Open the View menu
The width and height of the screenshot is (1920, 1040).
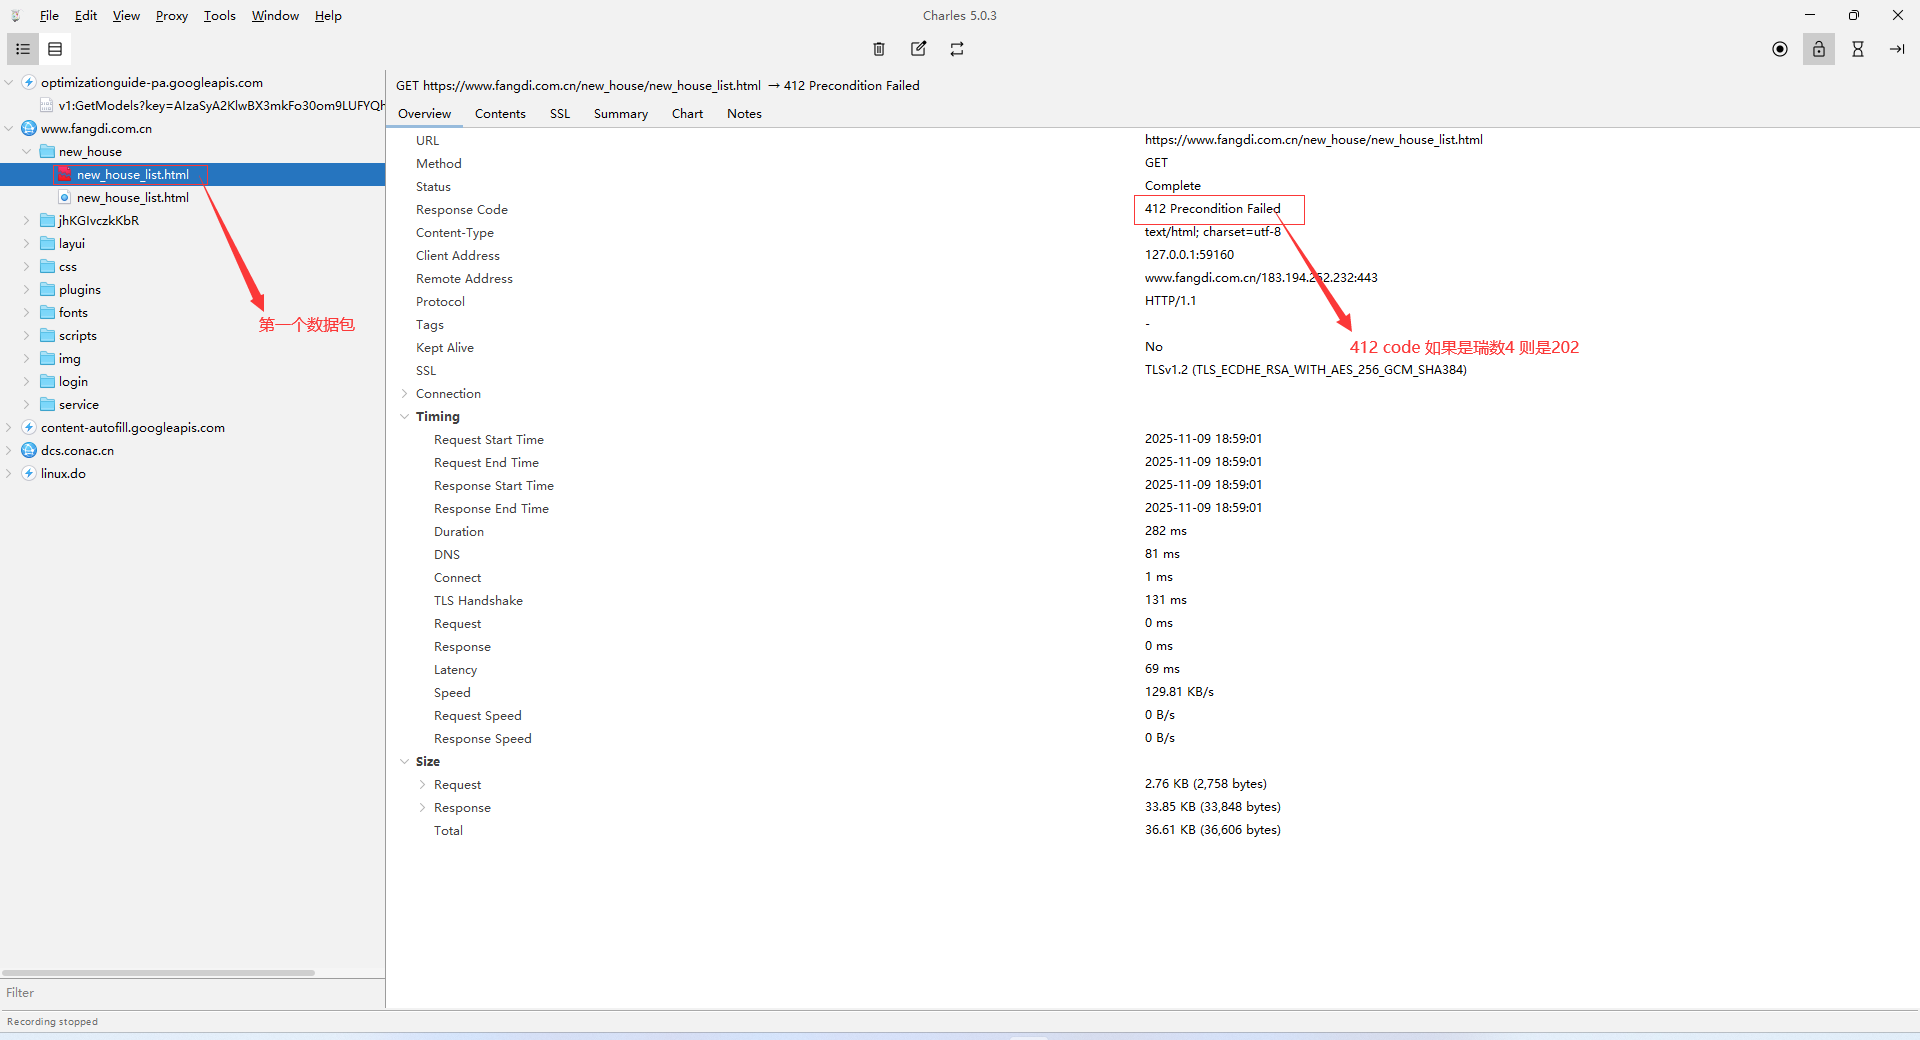(x=126, y=16)
